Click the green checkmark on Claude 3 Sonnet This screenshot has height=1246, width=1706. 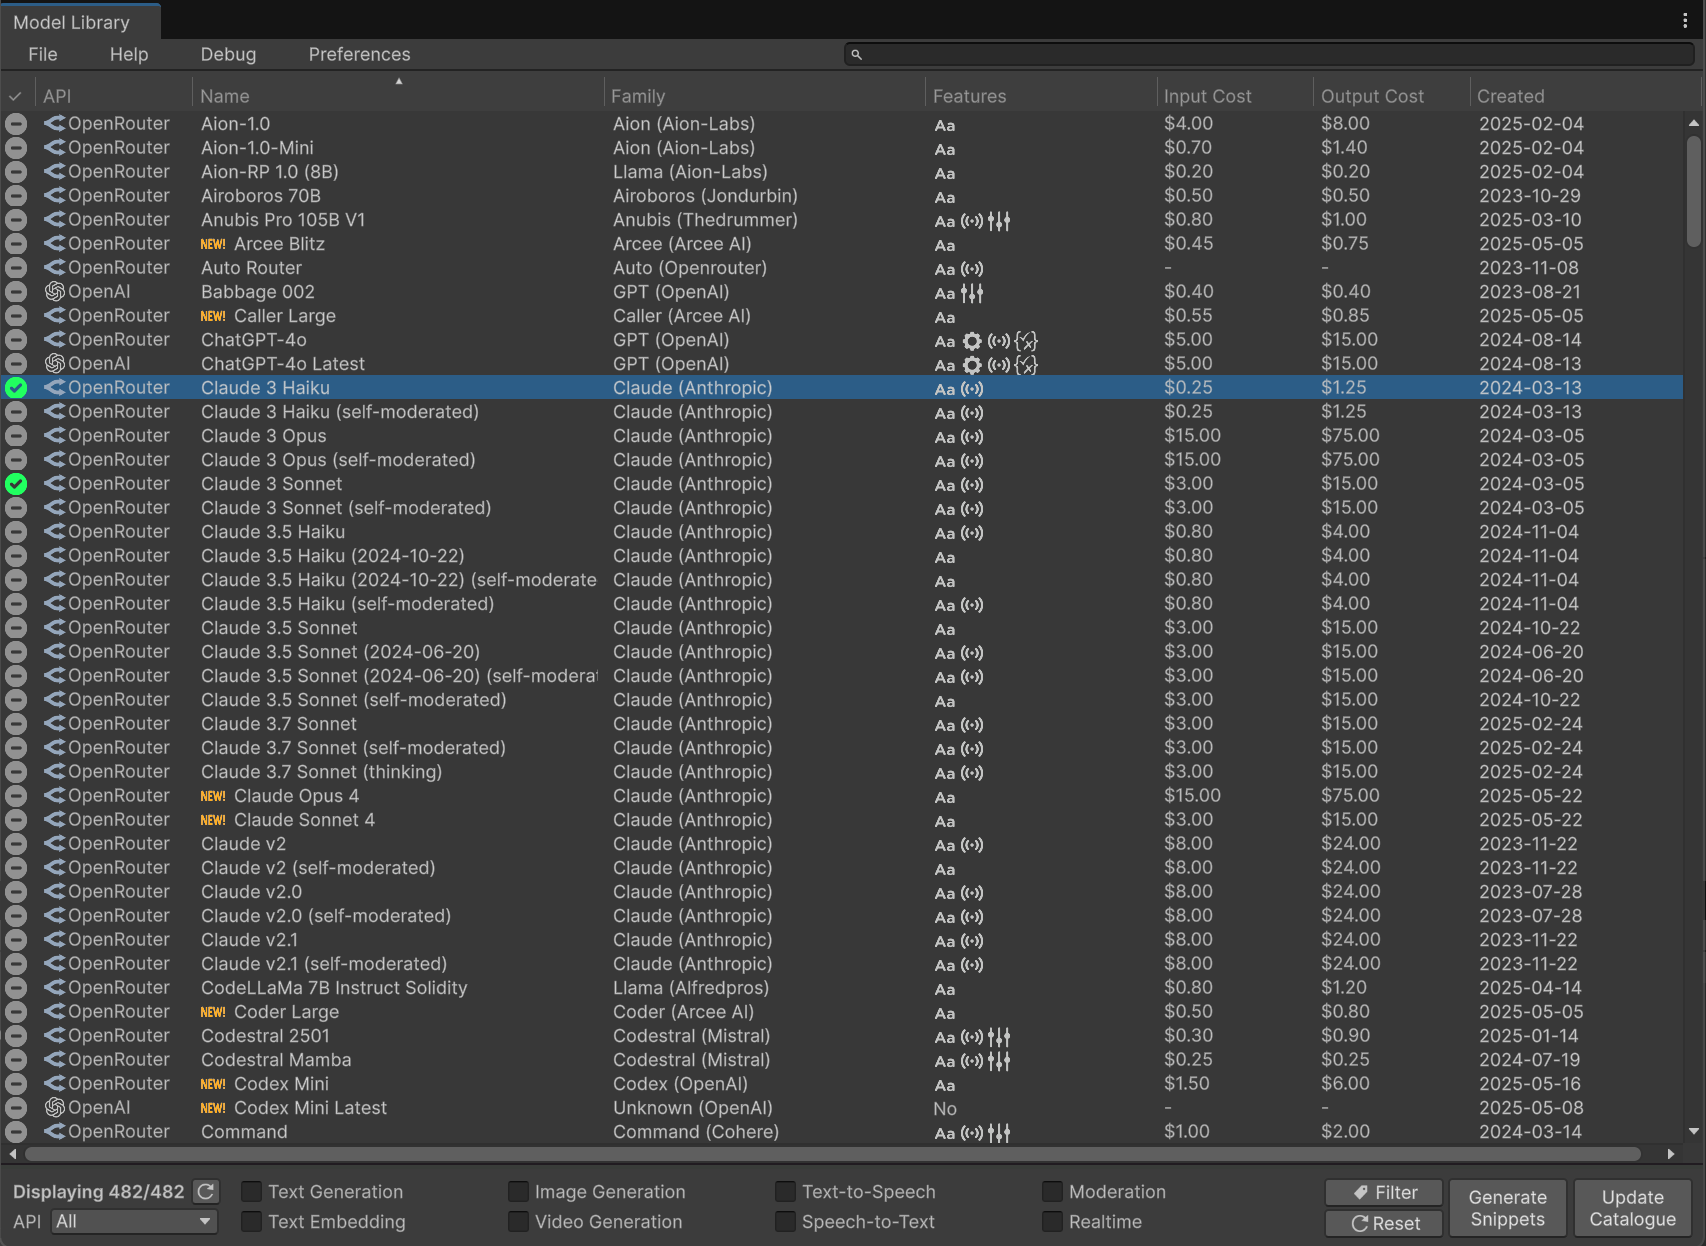click(x=16, y=484)
